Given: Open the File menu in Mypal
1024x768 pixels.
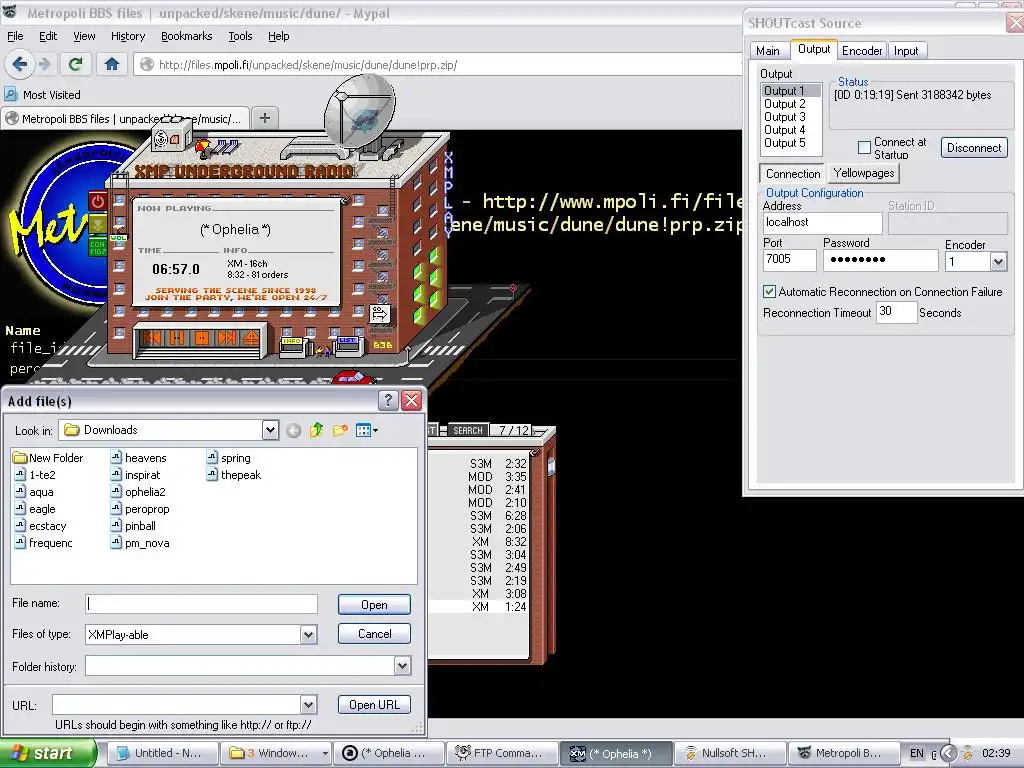Looking at the screenshot, I should click(x=15, y=36).
